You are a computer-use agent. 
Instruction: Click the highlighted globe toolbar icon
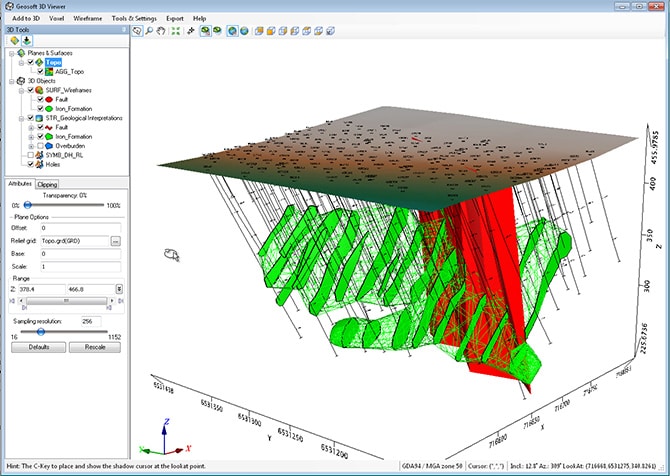point(232,31)
